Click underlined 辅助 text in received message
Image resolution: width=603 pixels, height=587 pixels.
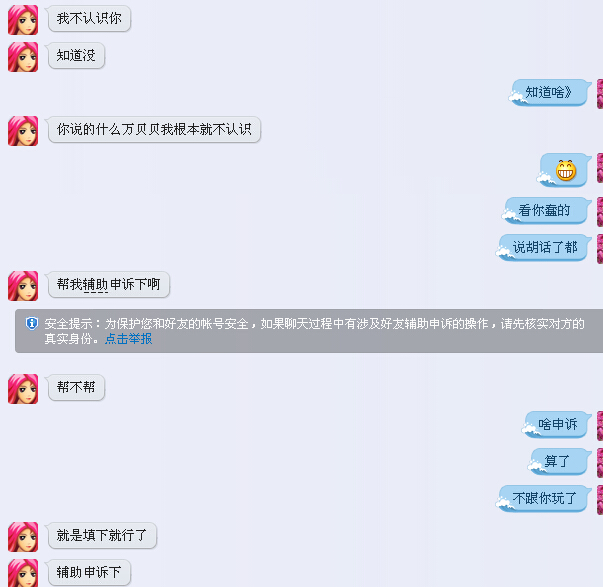point(95,285)
